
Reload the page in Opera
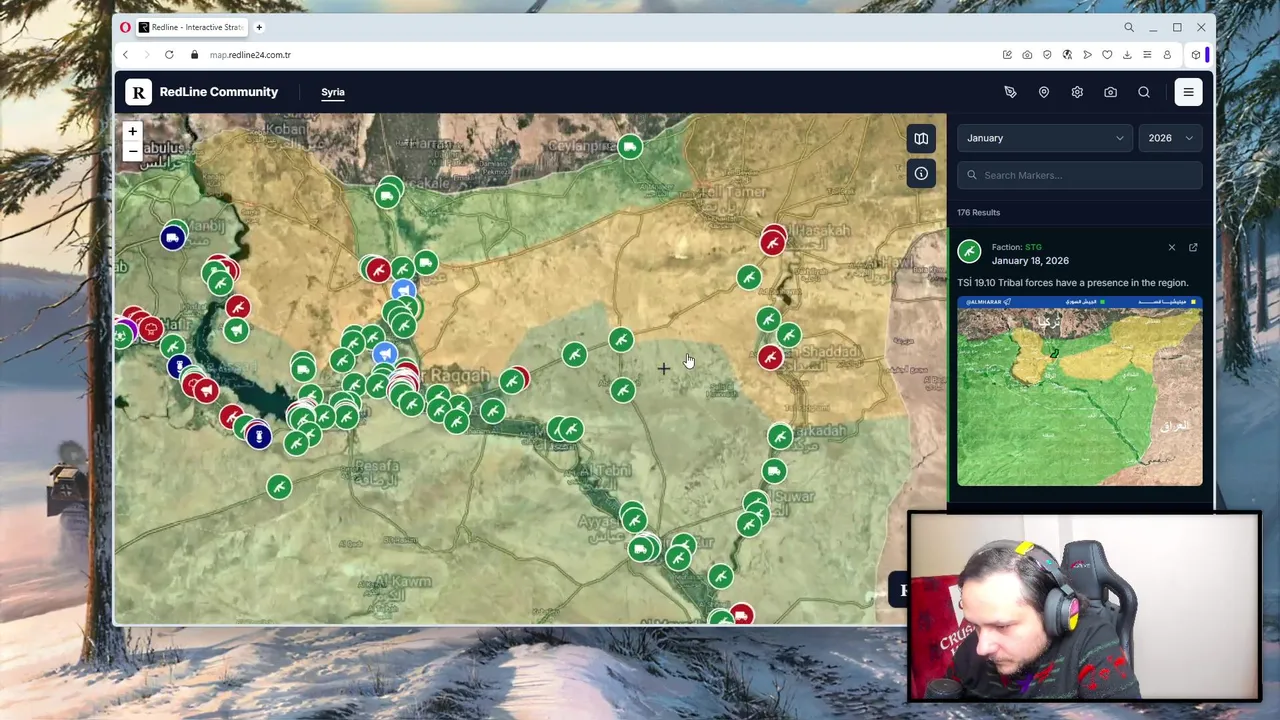coord(169,55)
